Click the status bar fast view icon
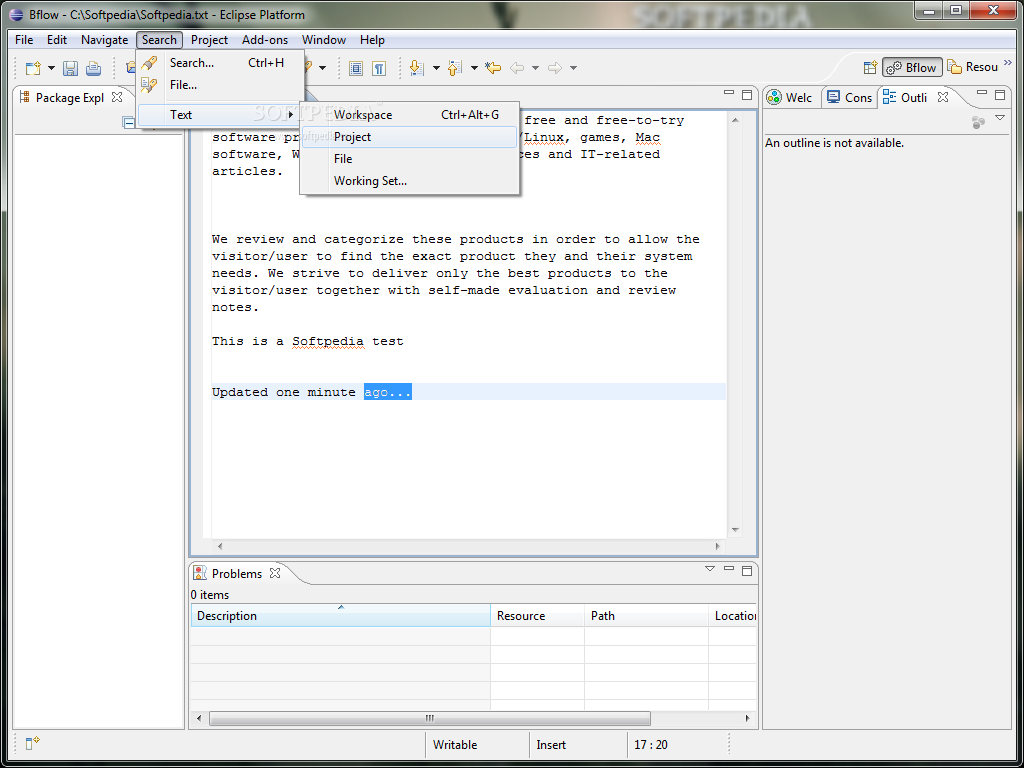1024x768 pixels. point(32,743)
